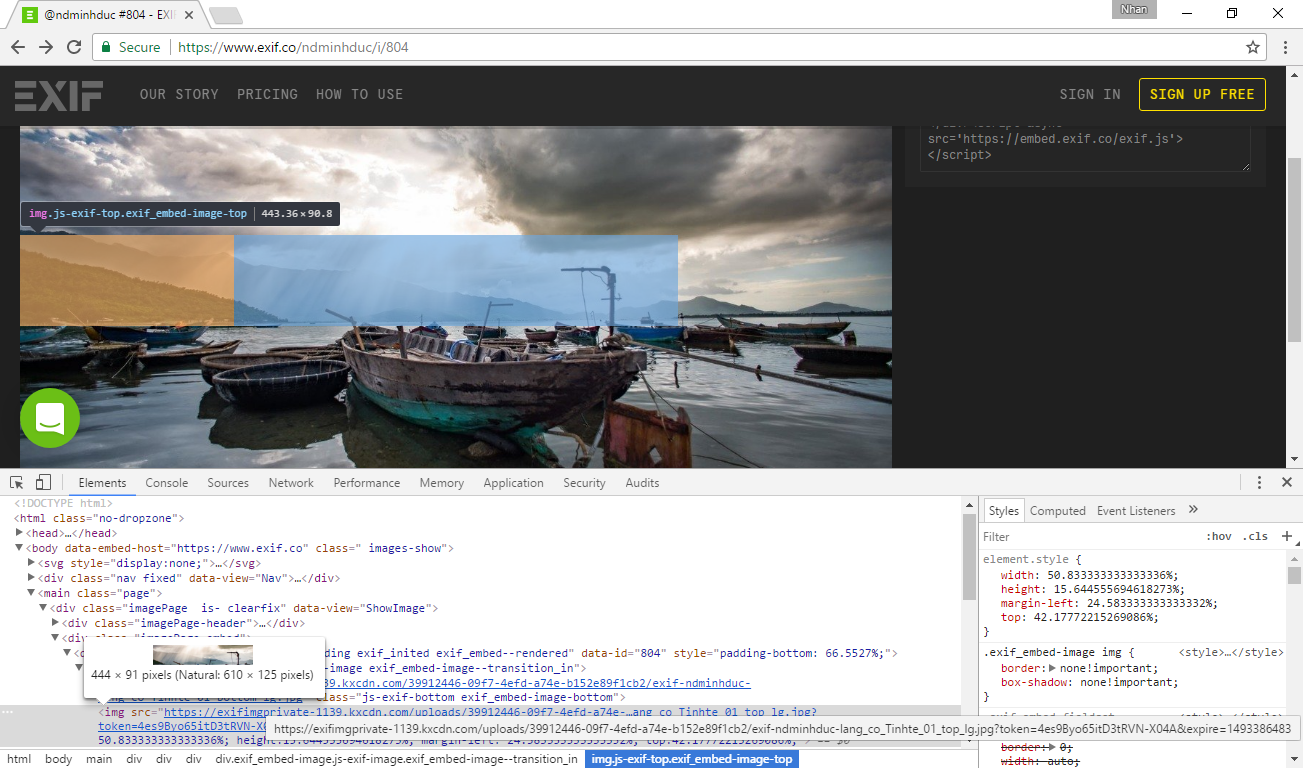The width and height of the screenshot is (1303, 768).
Task: Close the DevTools panel
Action: [1287, 482]
